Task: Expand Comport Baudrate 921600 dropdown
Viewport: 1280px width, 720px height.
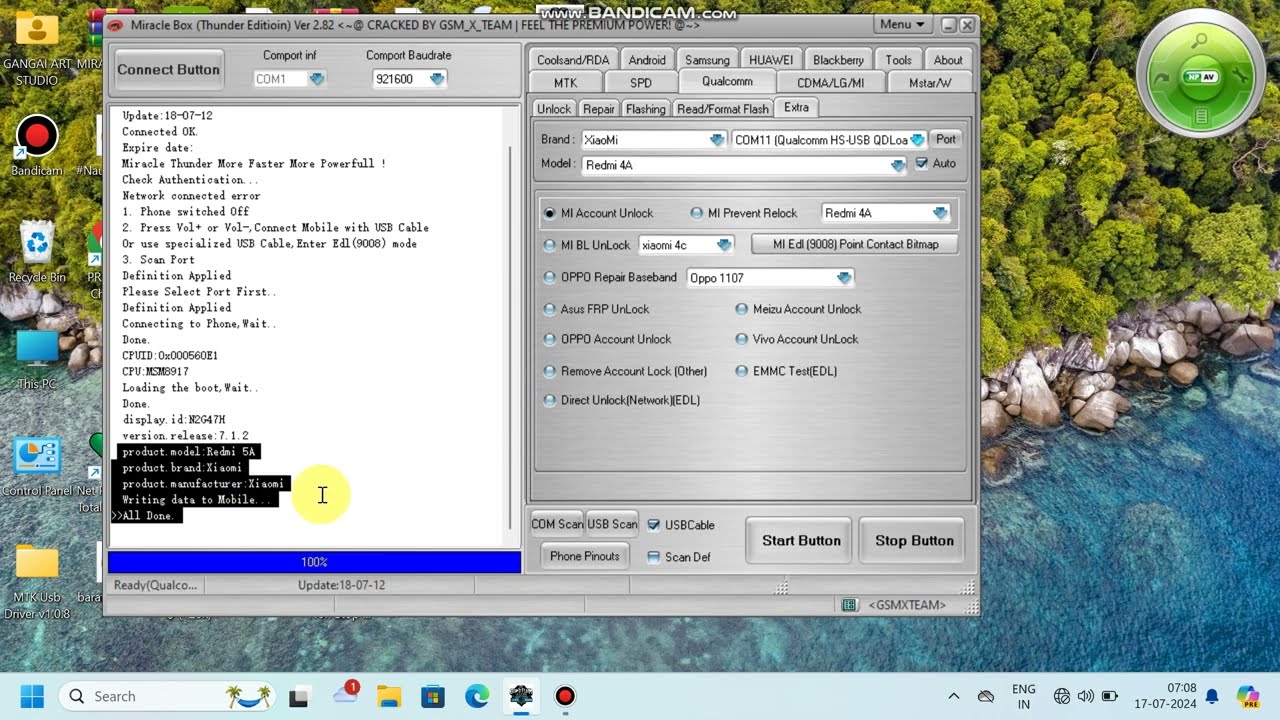Action: (437, 79)
